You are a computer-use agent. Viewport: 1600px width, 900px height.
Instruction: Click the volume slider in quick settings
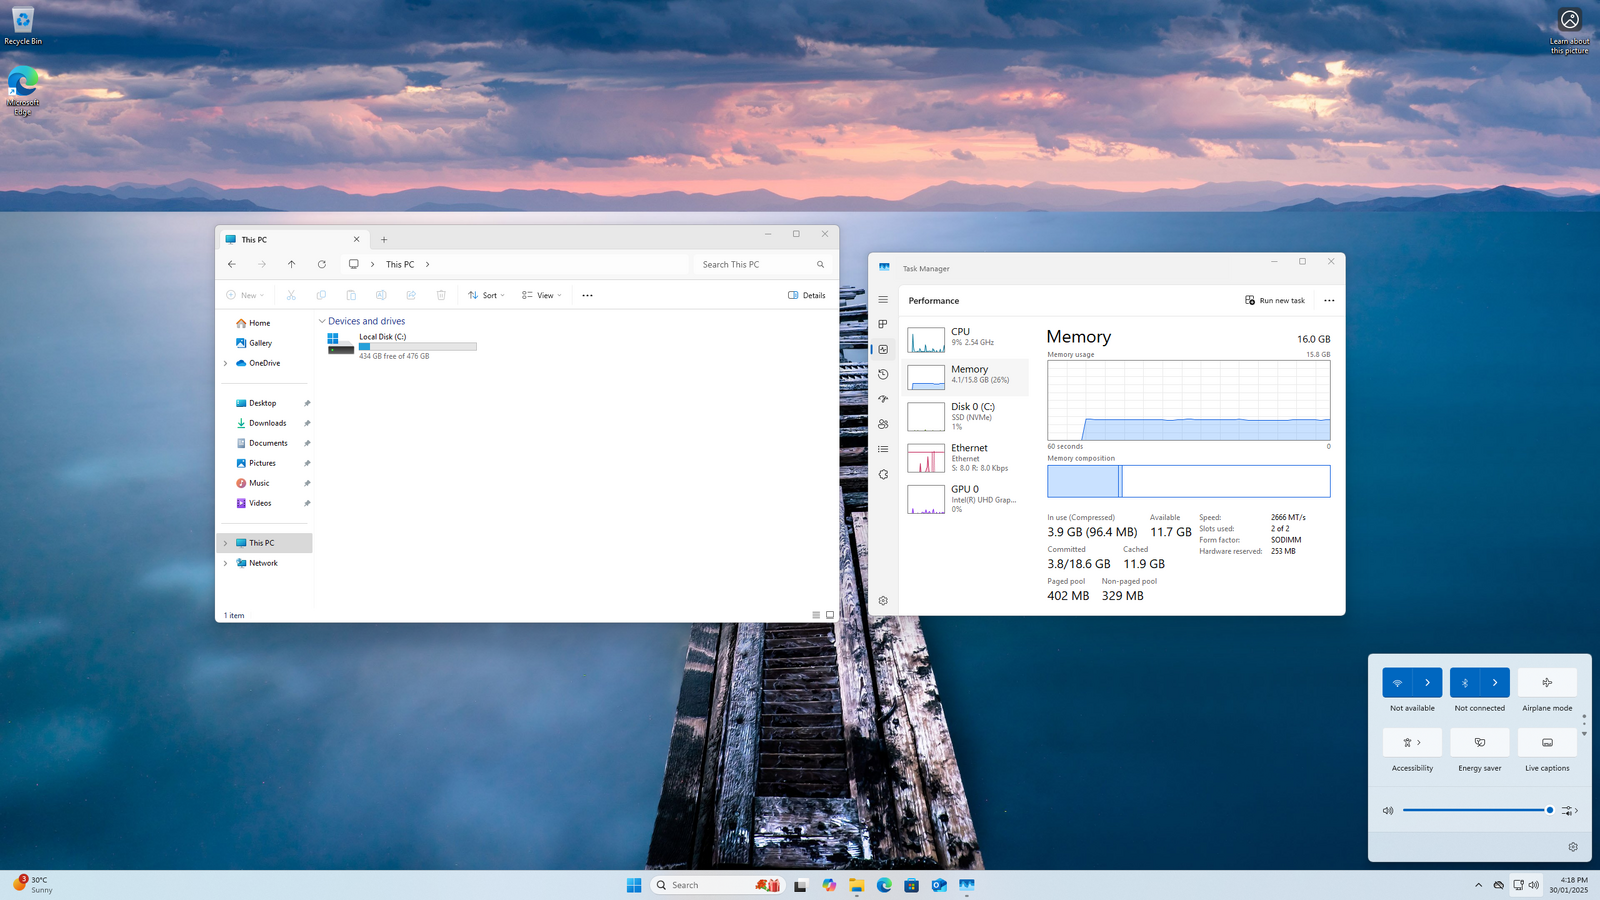(x=1475, y=811)
